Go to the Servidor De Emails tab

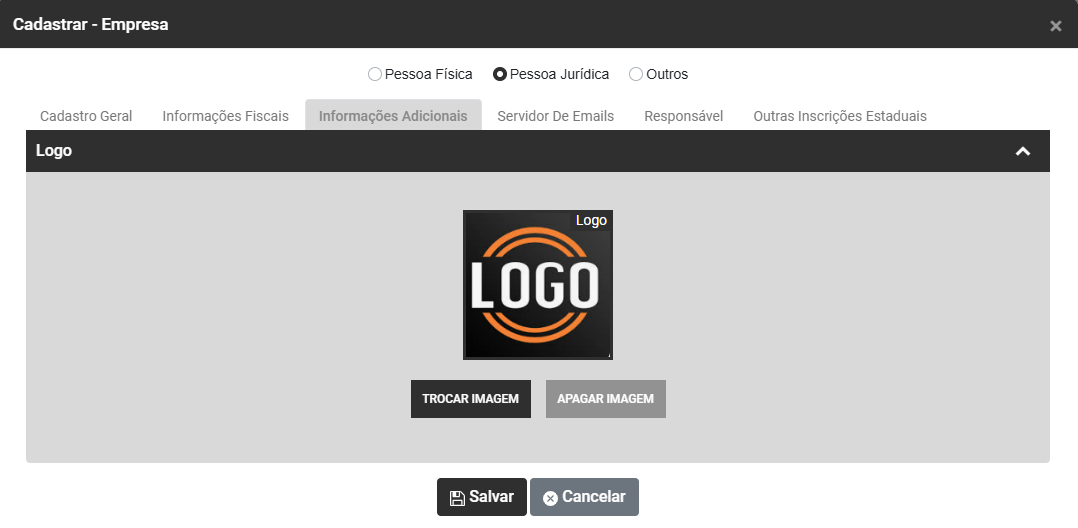[x=556, y=116]
